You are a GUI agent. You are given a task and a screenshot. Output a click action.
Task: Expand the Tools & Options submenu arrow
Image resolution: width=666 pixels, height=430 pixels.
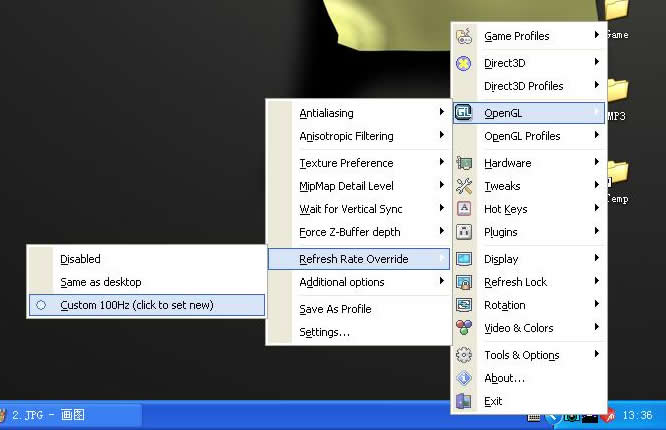pos(597,355)
